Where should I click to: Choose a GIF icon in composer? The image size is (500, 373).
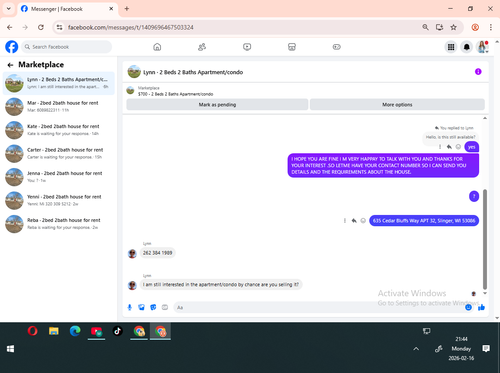pos(165,307)
